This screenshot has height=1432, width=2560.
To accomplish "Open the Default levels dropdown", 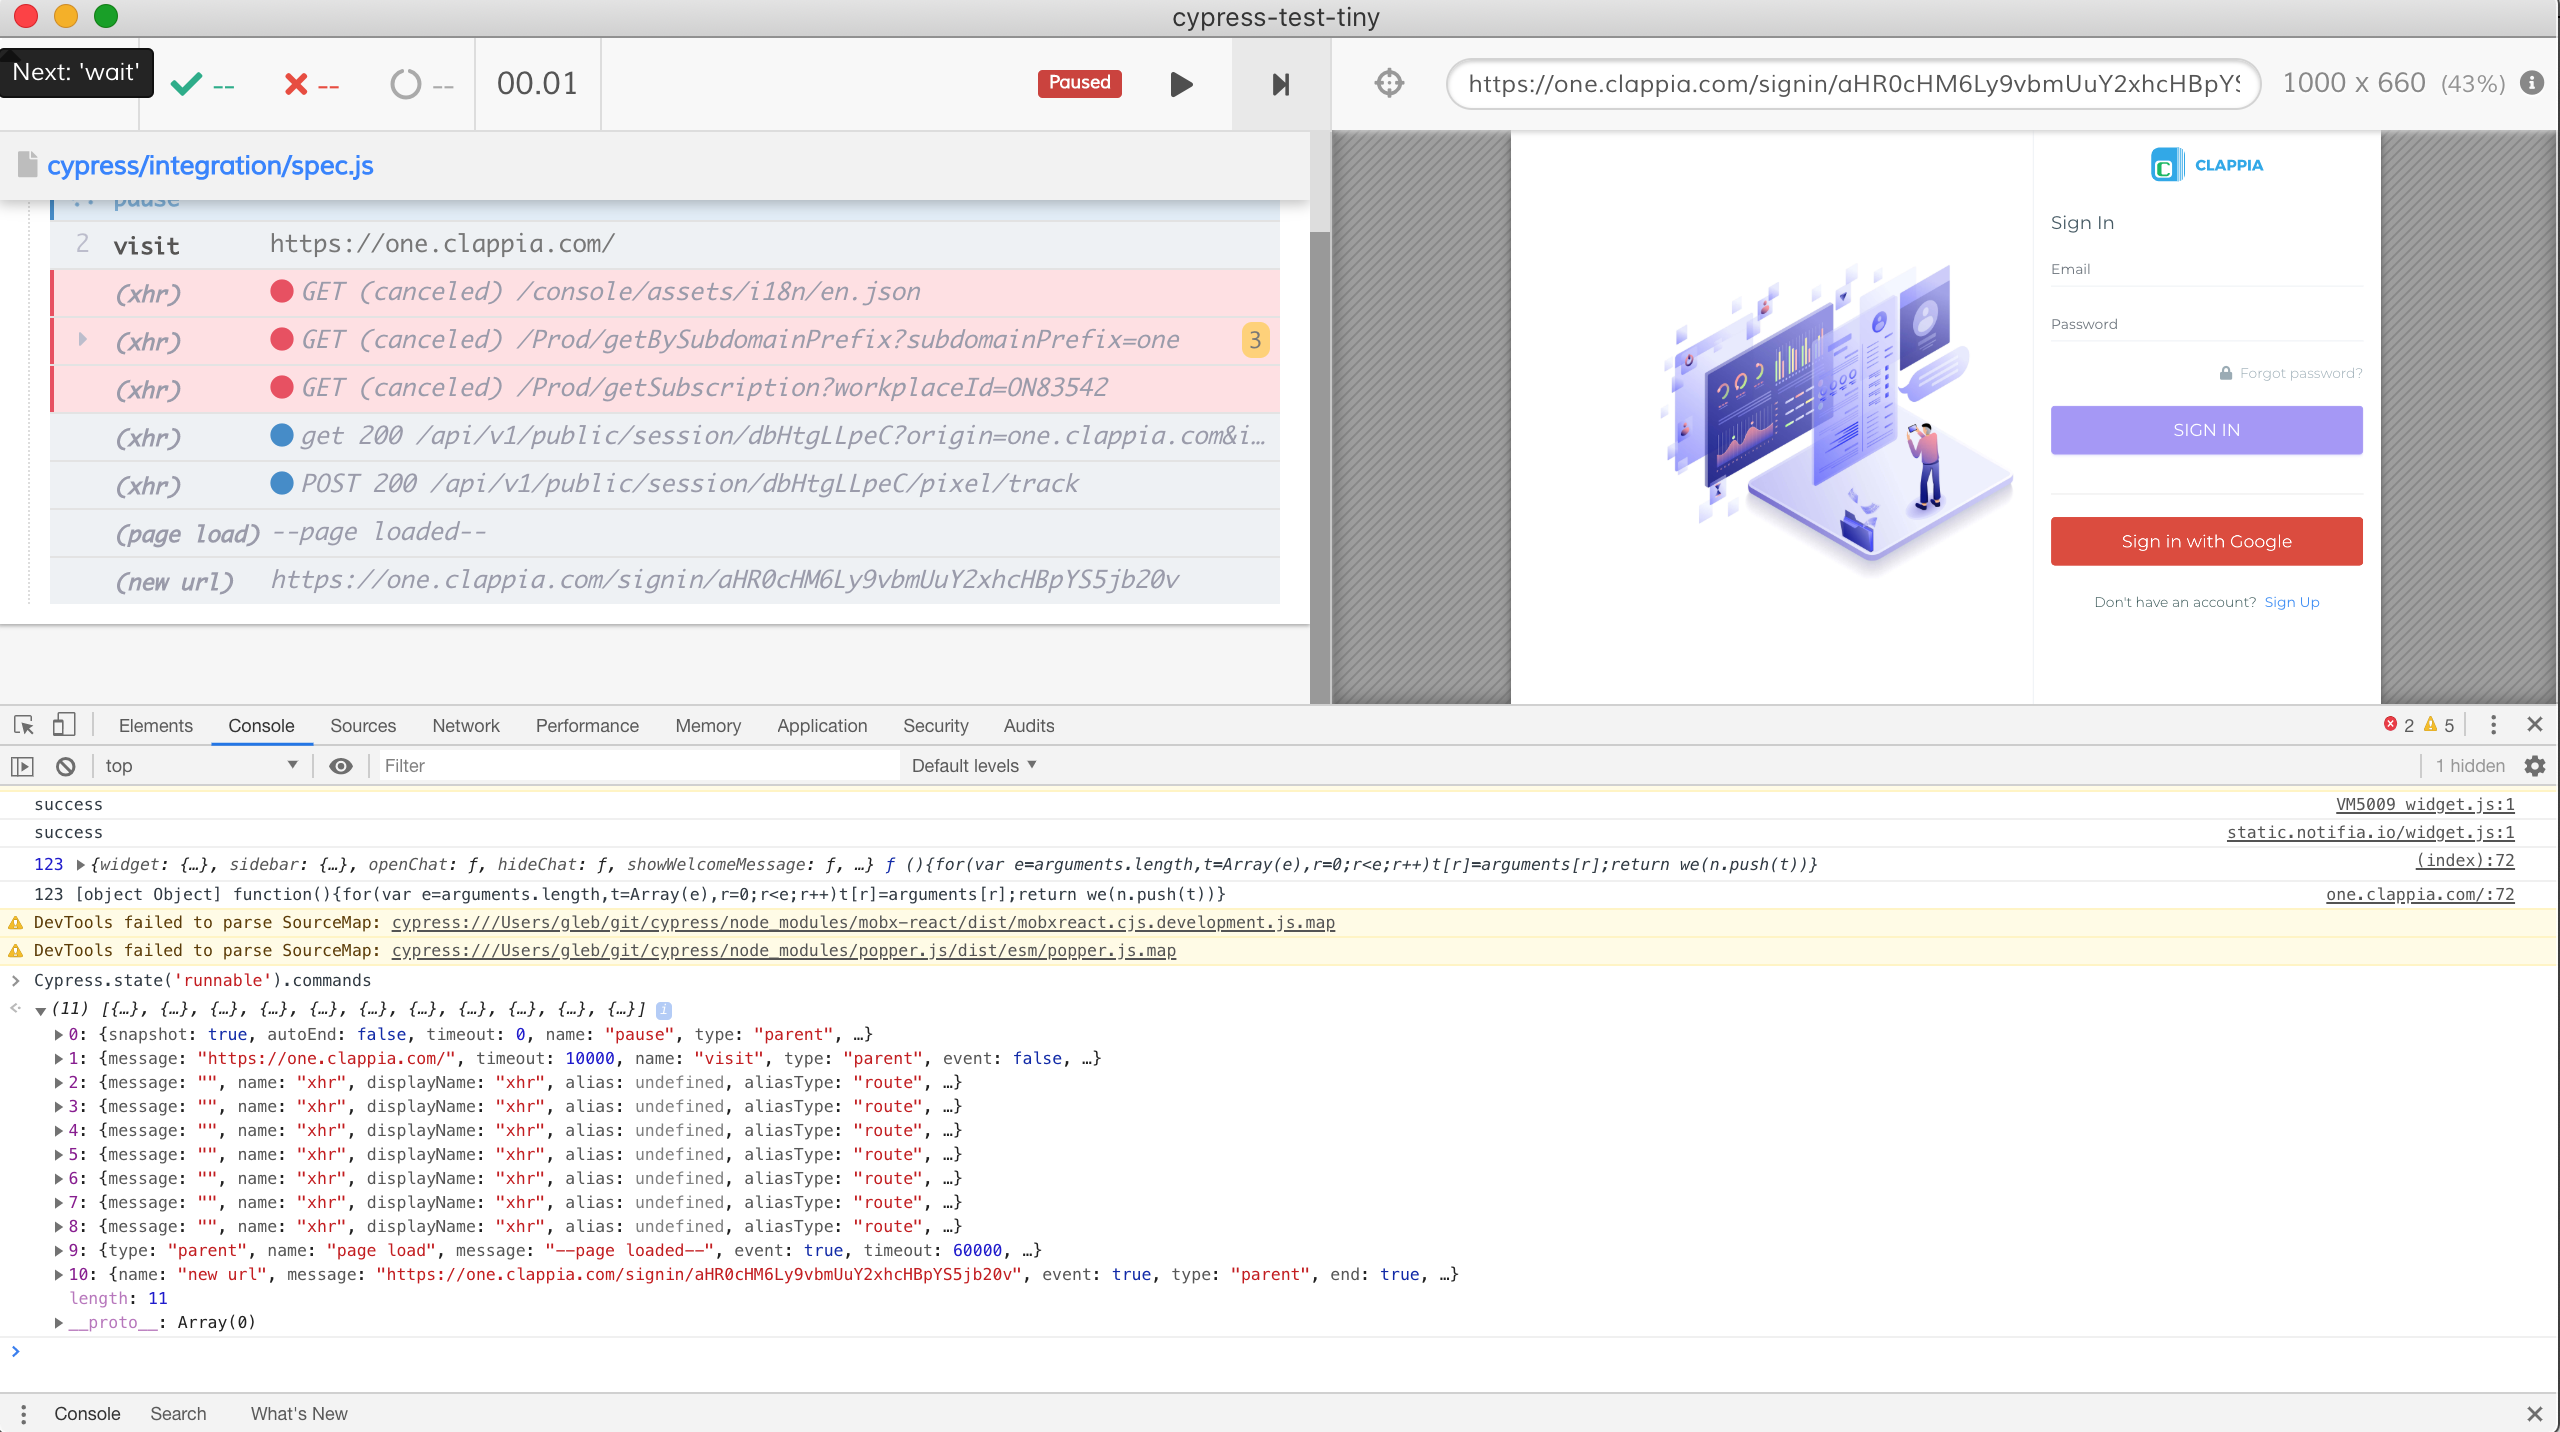I will point(971,765).
